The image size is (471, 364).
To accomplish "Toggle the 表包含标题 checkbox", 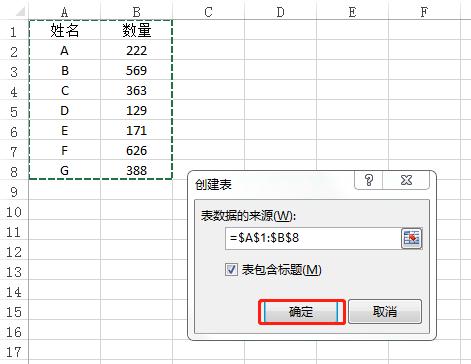I will [x=231, y=269].
